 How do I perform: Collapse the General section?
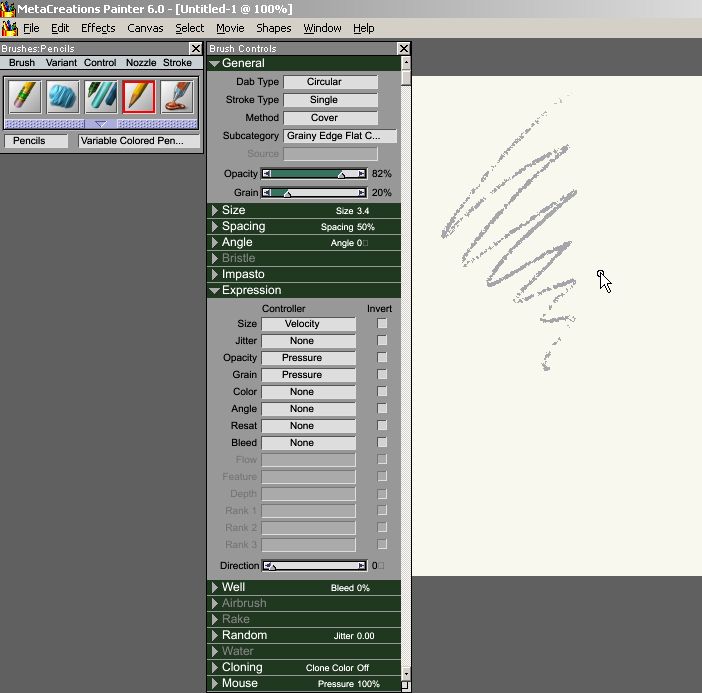coord(214,64)
